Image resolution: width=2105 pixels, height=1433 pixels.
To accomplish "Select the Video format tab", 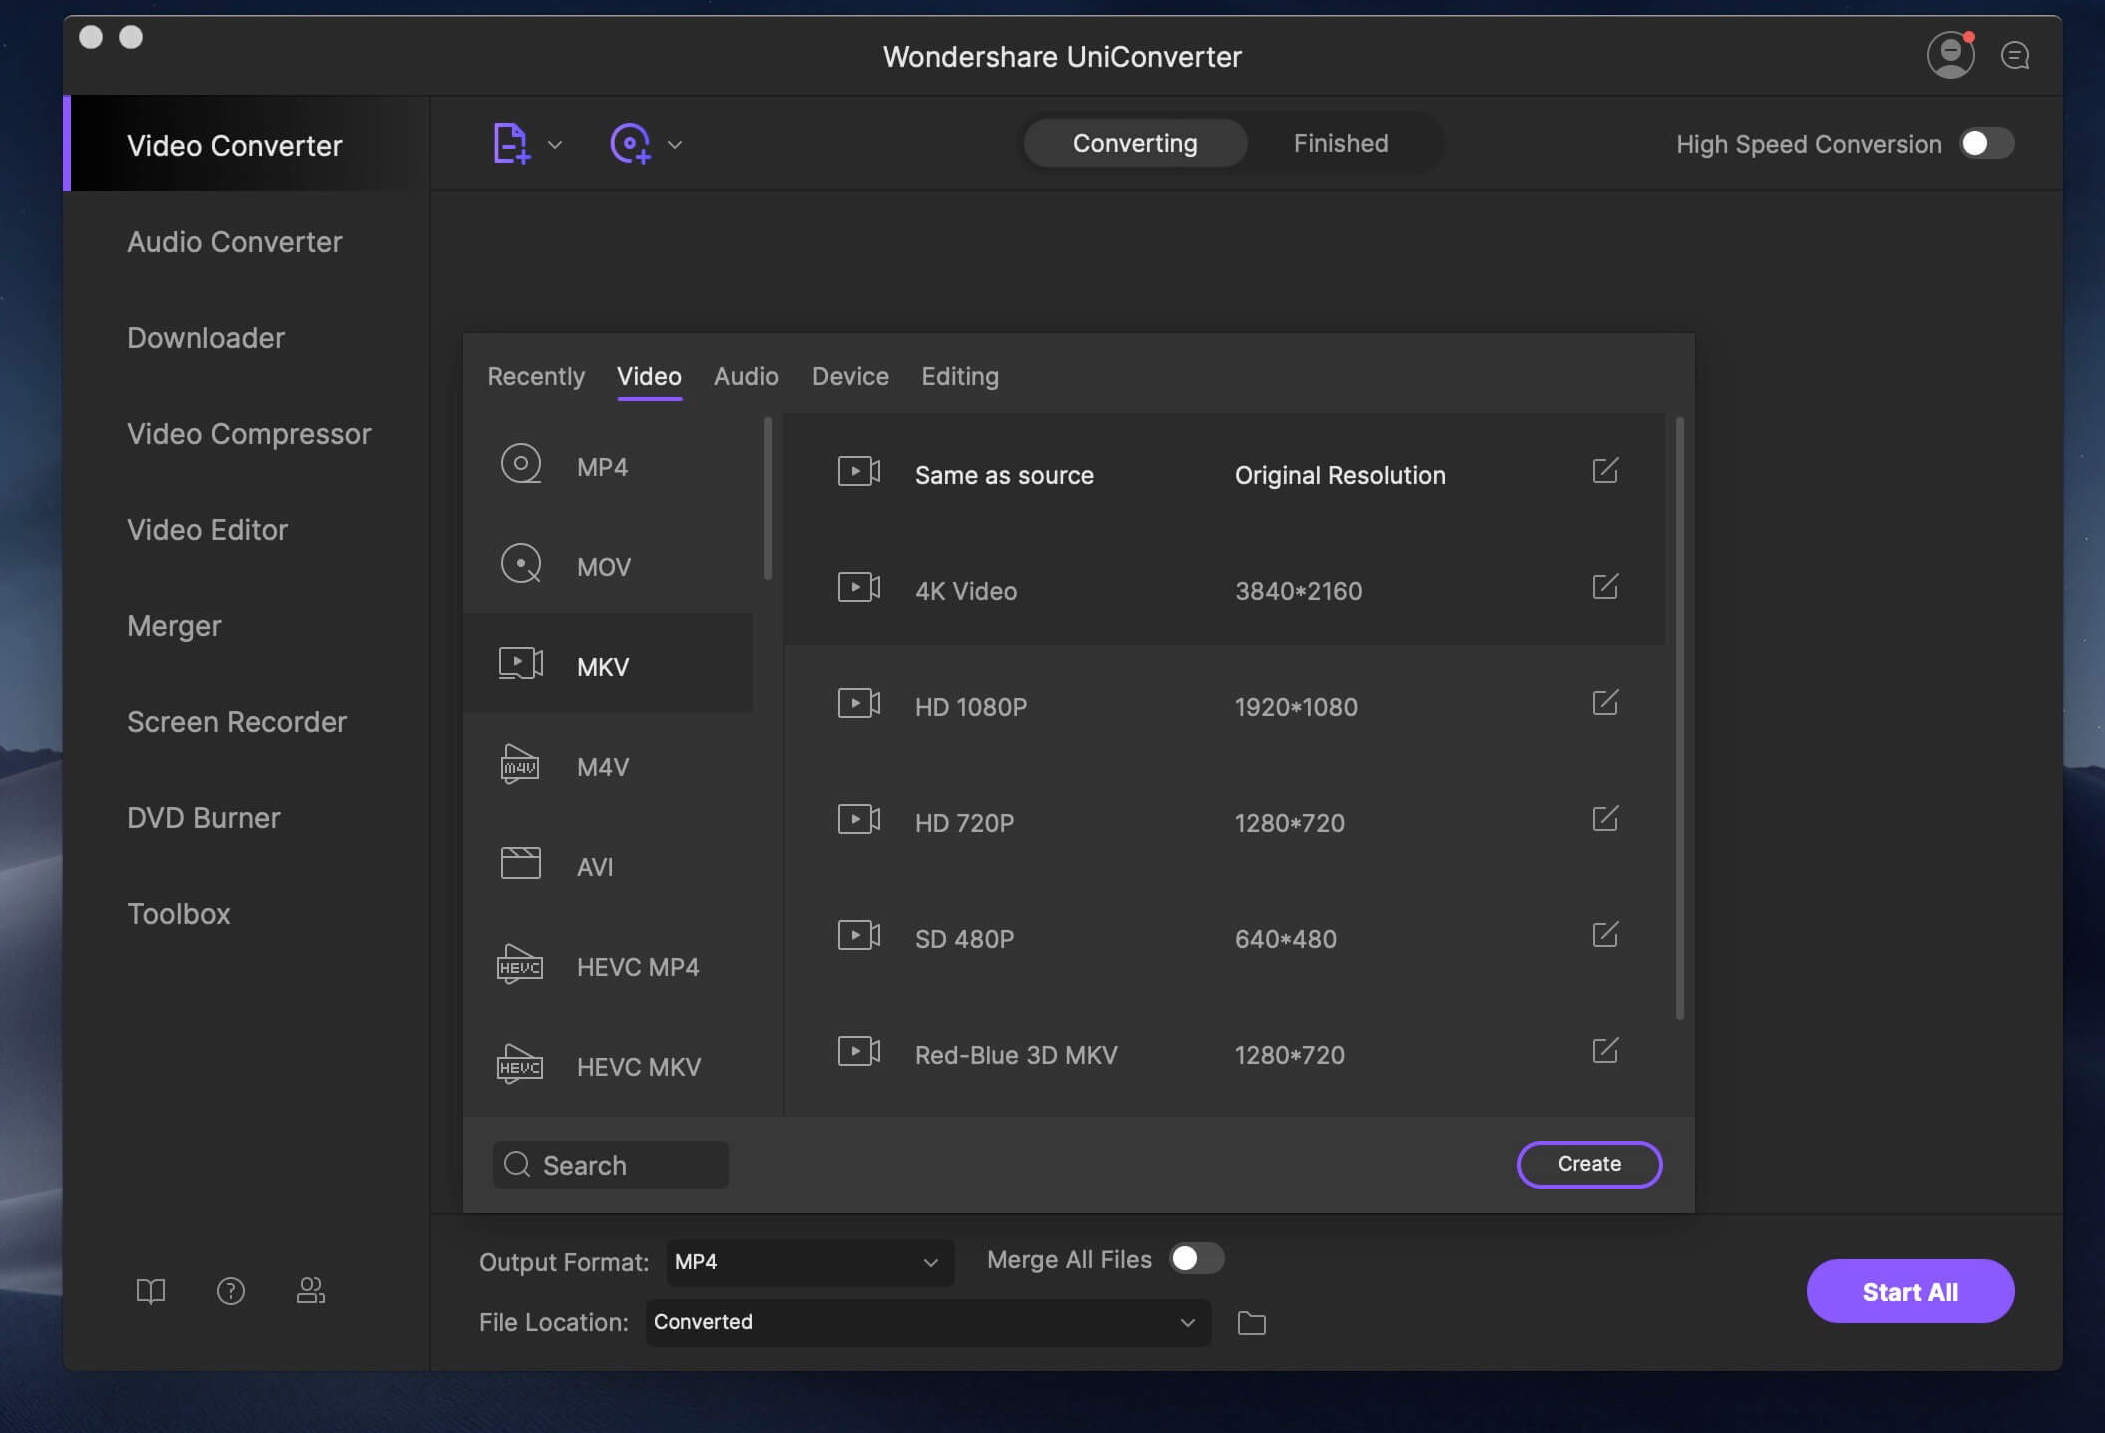I will pos(649,376).
